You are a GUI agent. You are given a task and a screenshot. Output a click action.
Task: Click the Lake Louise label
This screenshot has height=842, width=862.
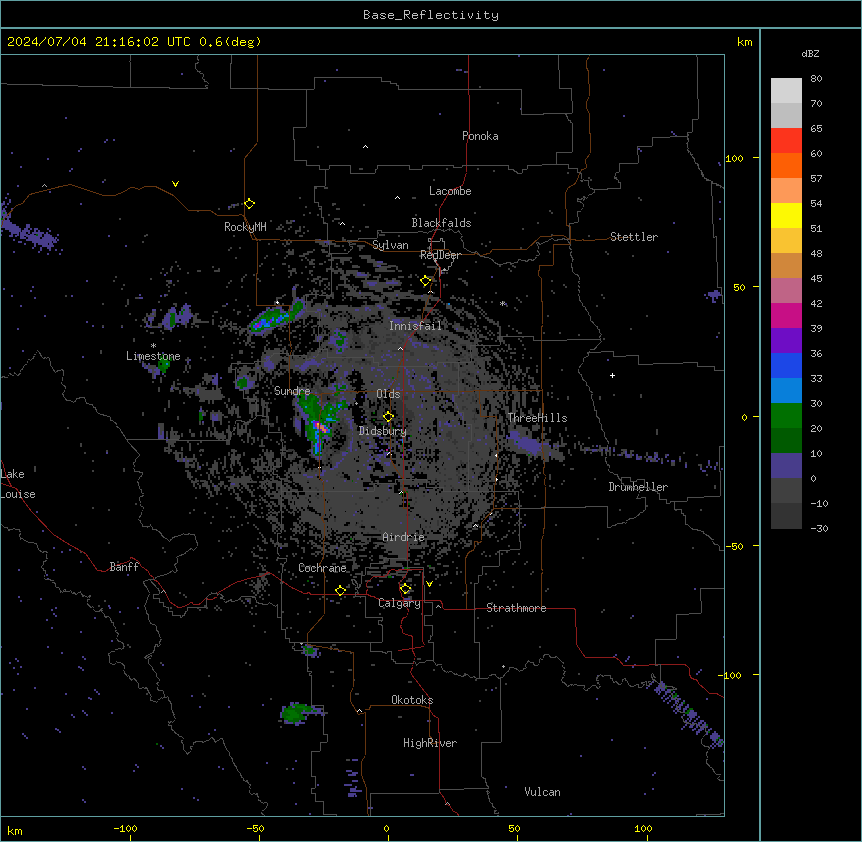18,484
